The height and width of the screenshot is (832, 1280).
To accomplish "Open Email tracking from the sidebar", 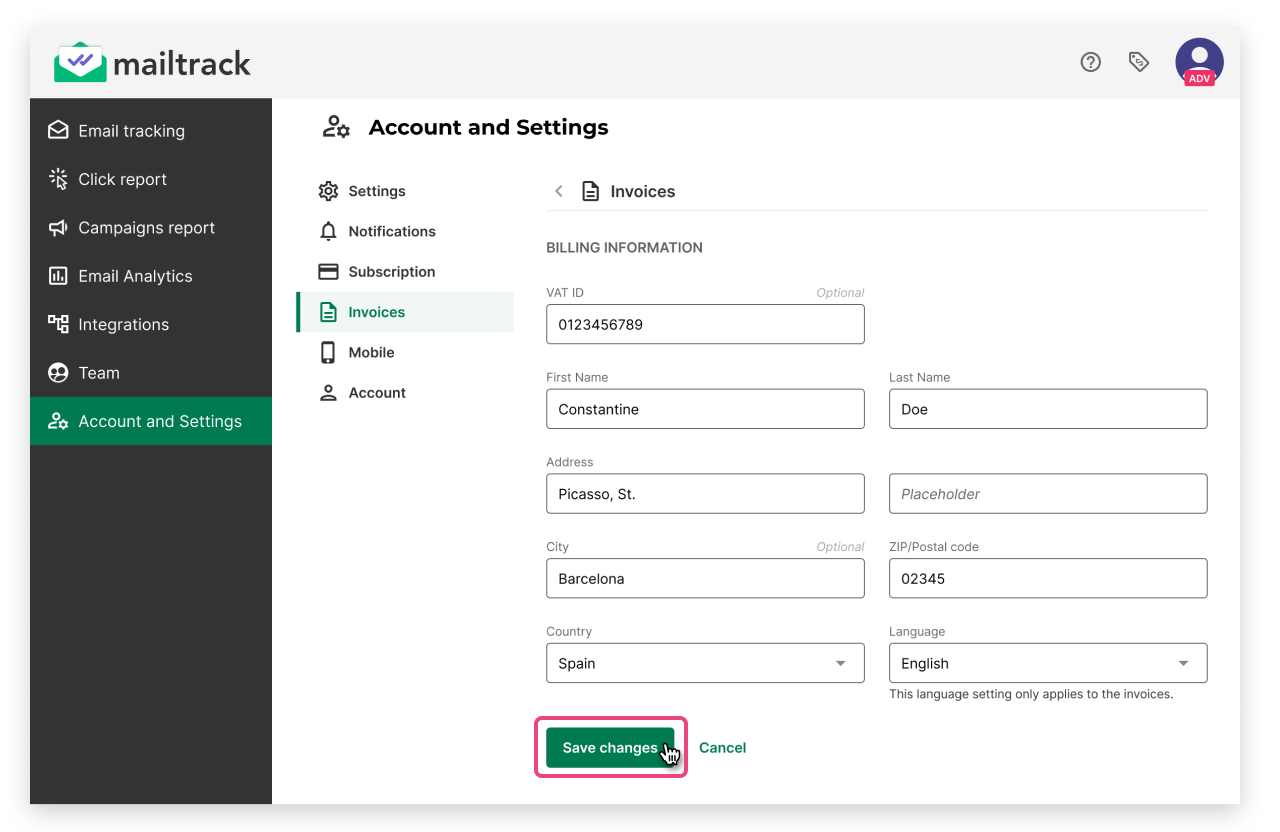I will pyautogui.click(x=131, y=131).
